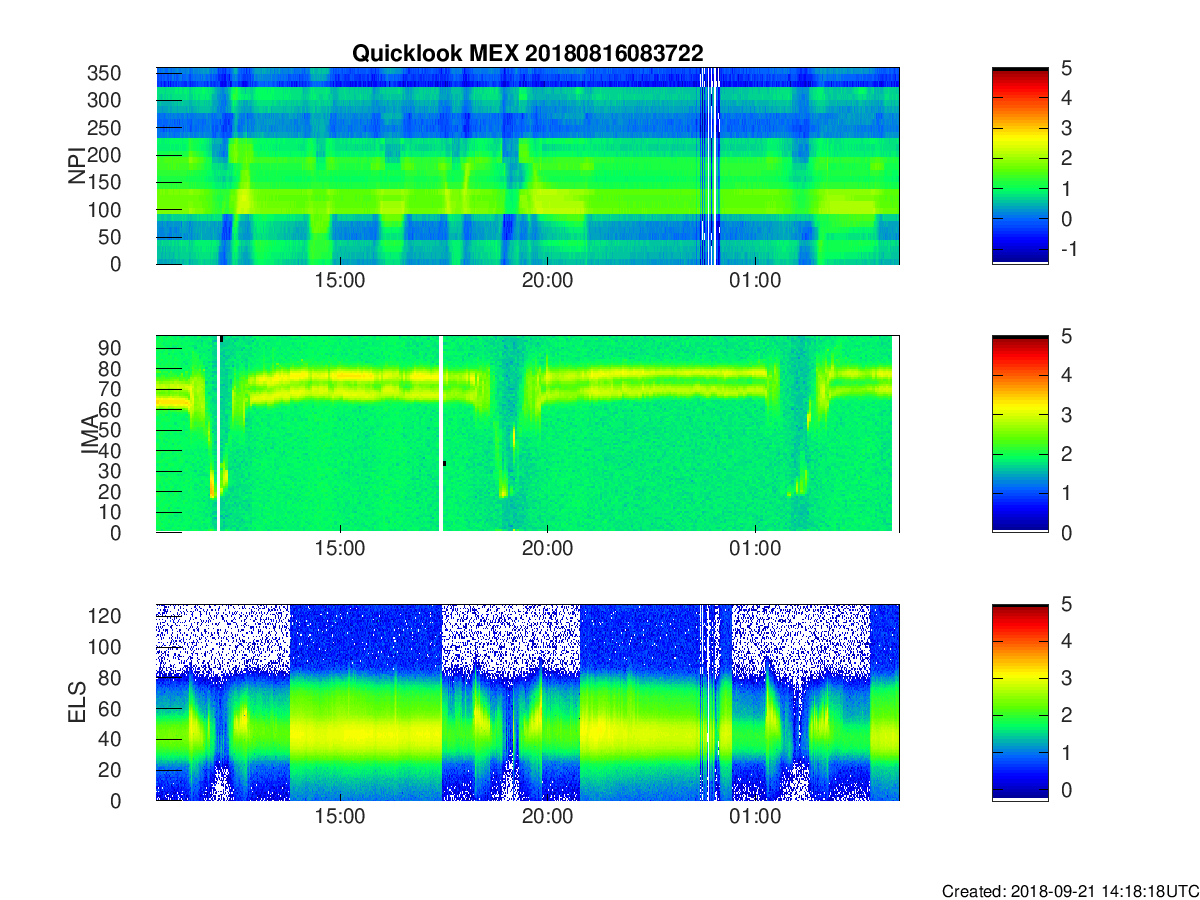Click the 5 label on the NPI color bar
The height and width of the screenshot is (900, 1200).
[x=1066, y=69]
